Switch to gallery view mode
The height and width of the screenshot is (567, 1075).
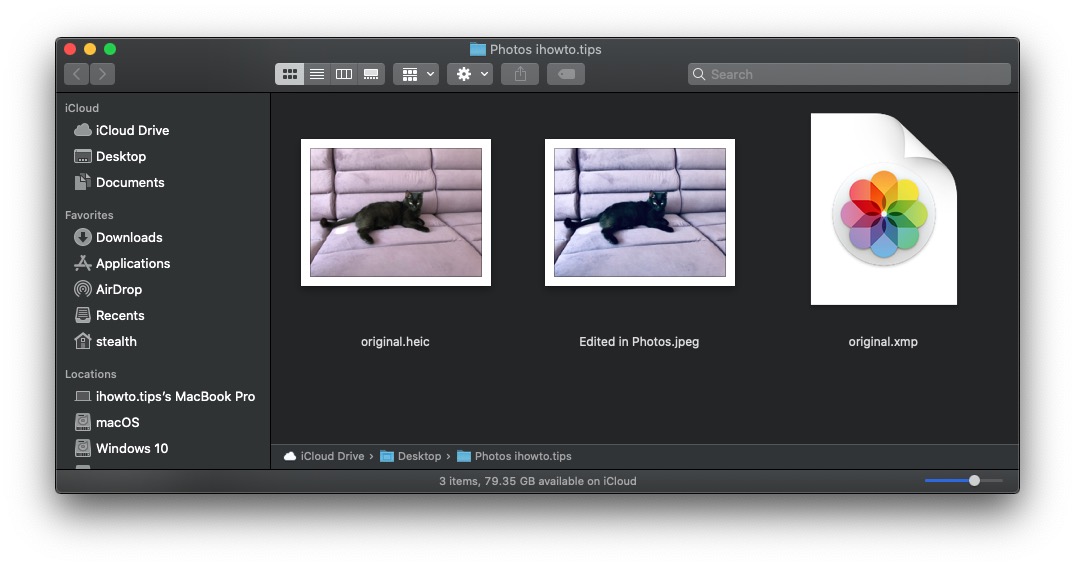click(371, 74)
